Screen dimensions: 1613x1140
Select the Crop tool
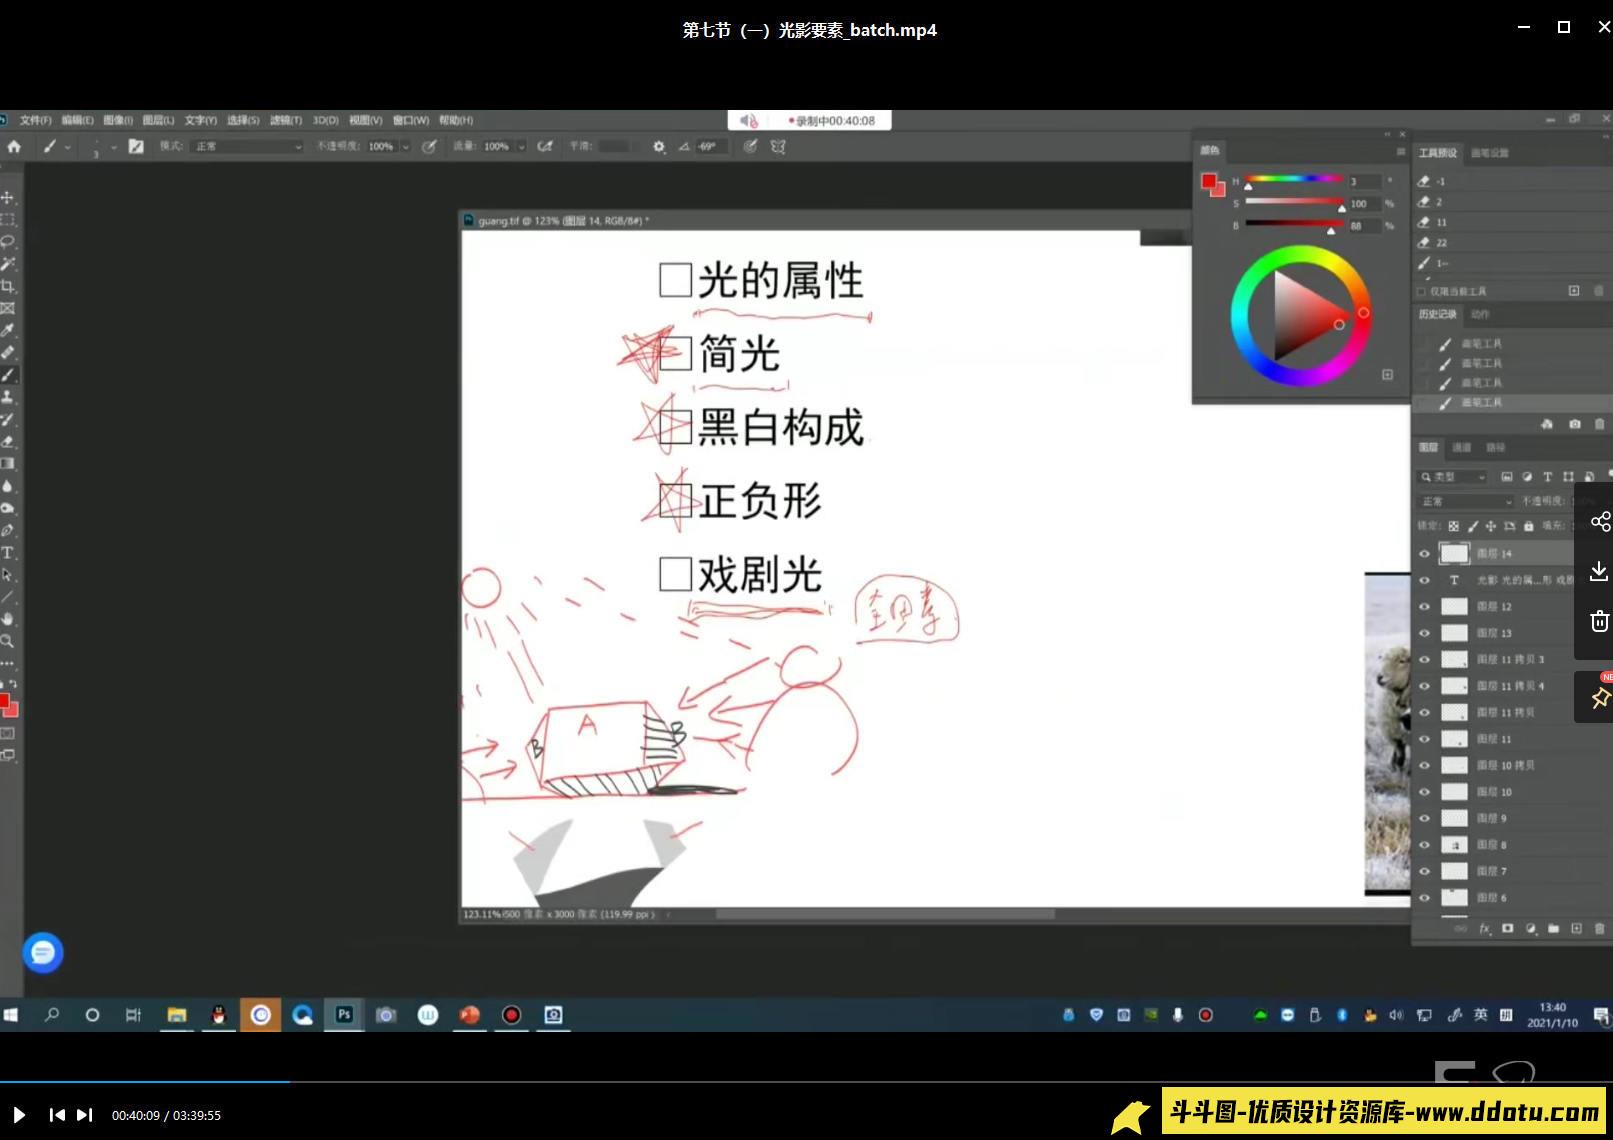[7, 286]
